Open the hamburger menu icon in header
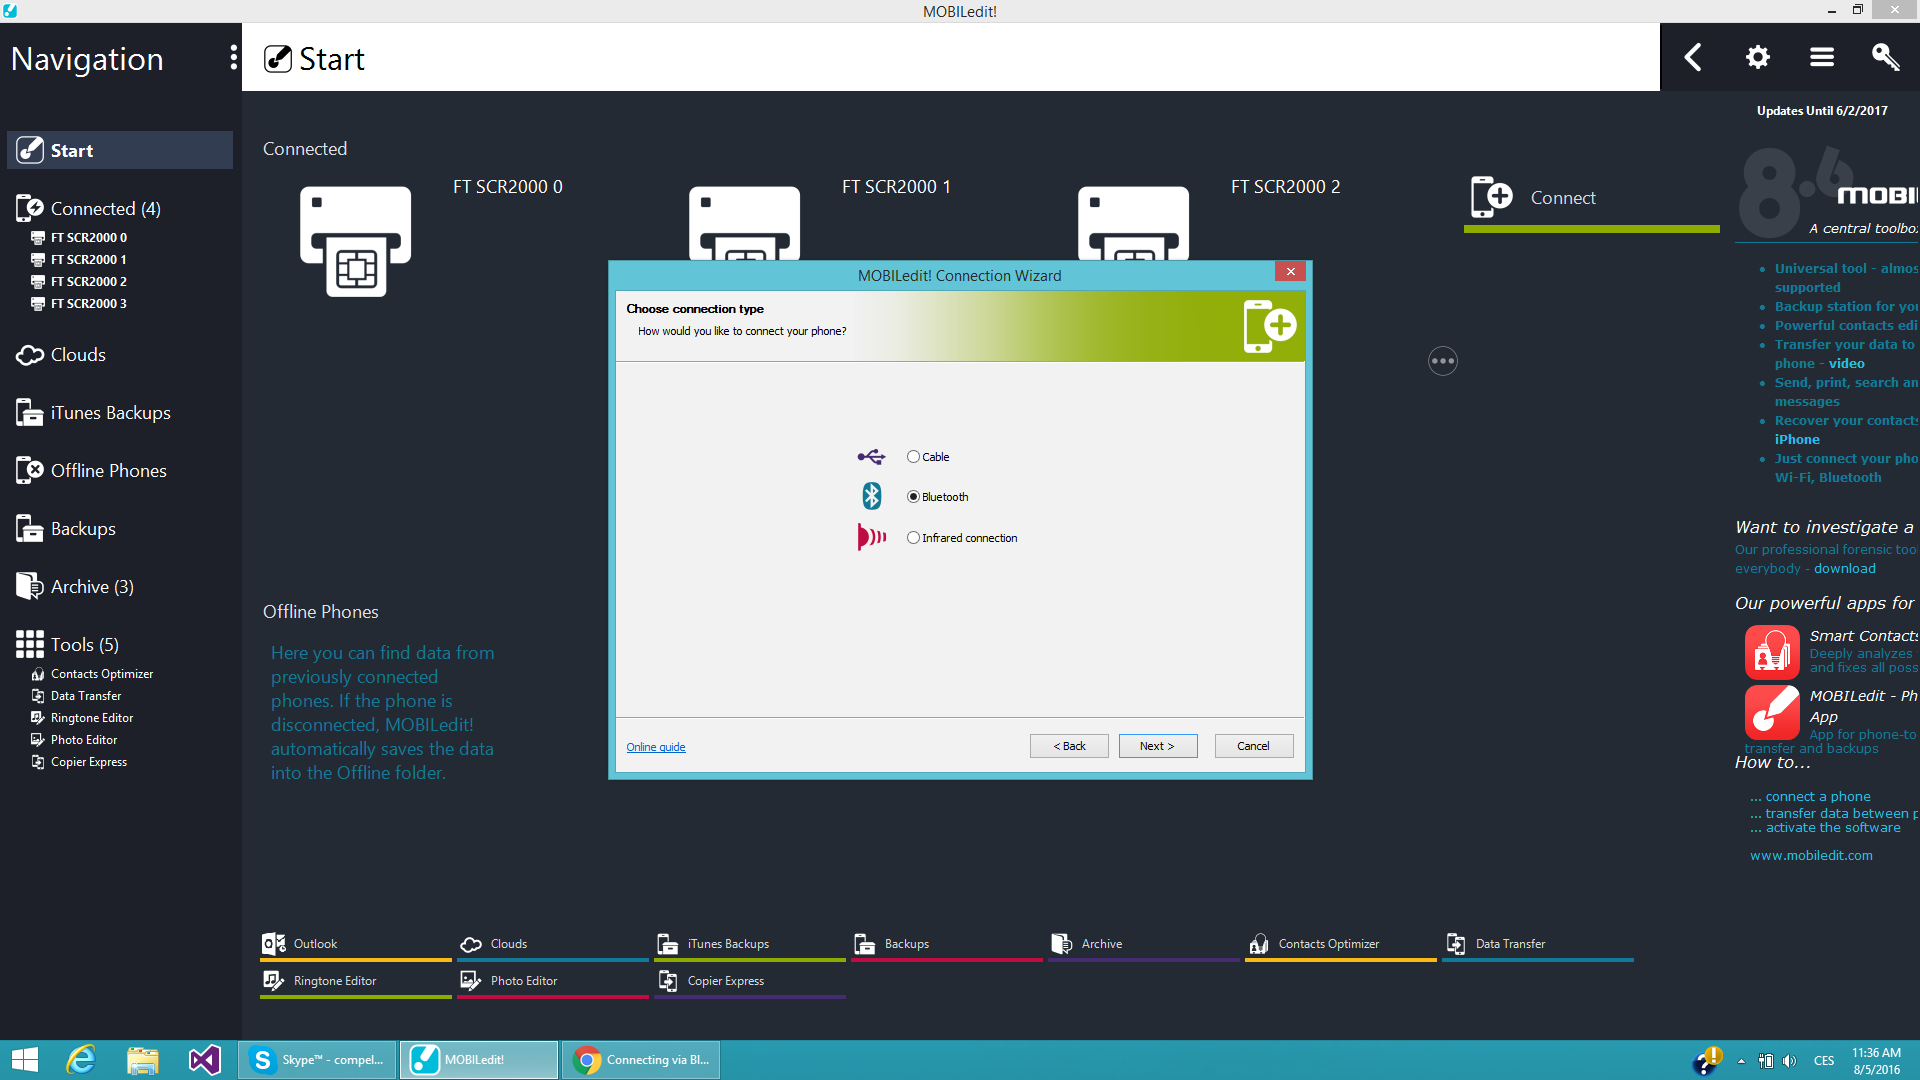Image resolution: width=1920 pixels, height=1080 pixels. click(x=1821, y=57)
